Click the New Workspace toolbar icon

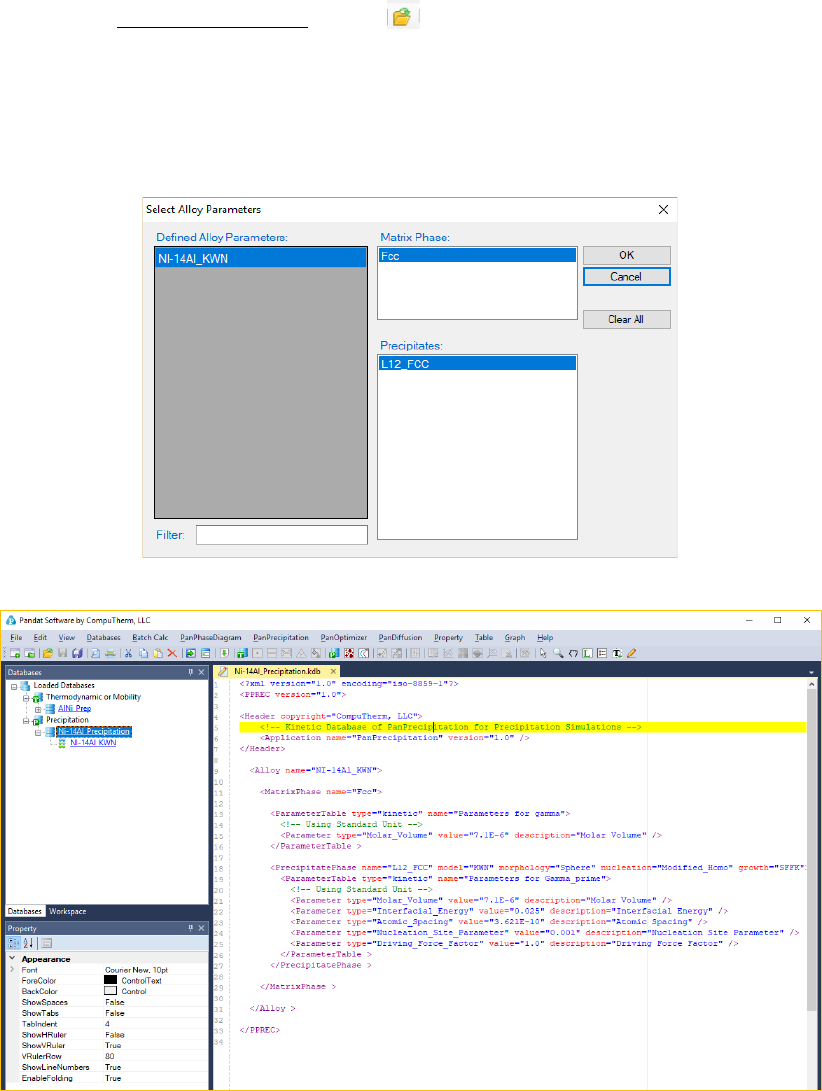coord(15,653)
